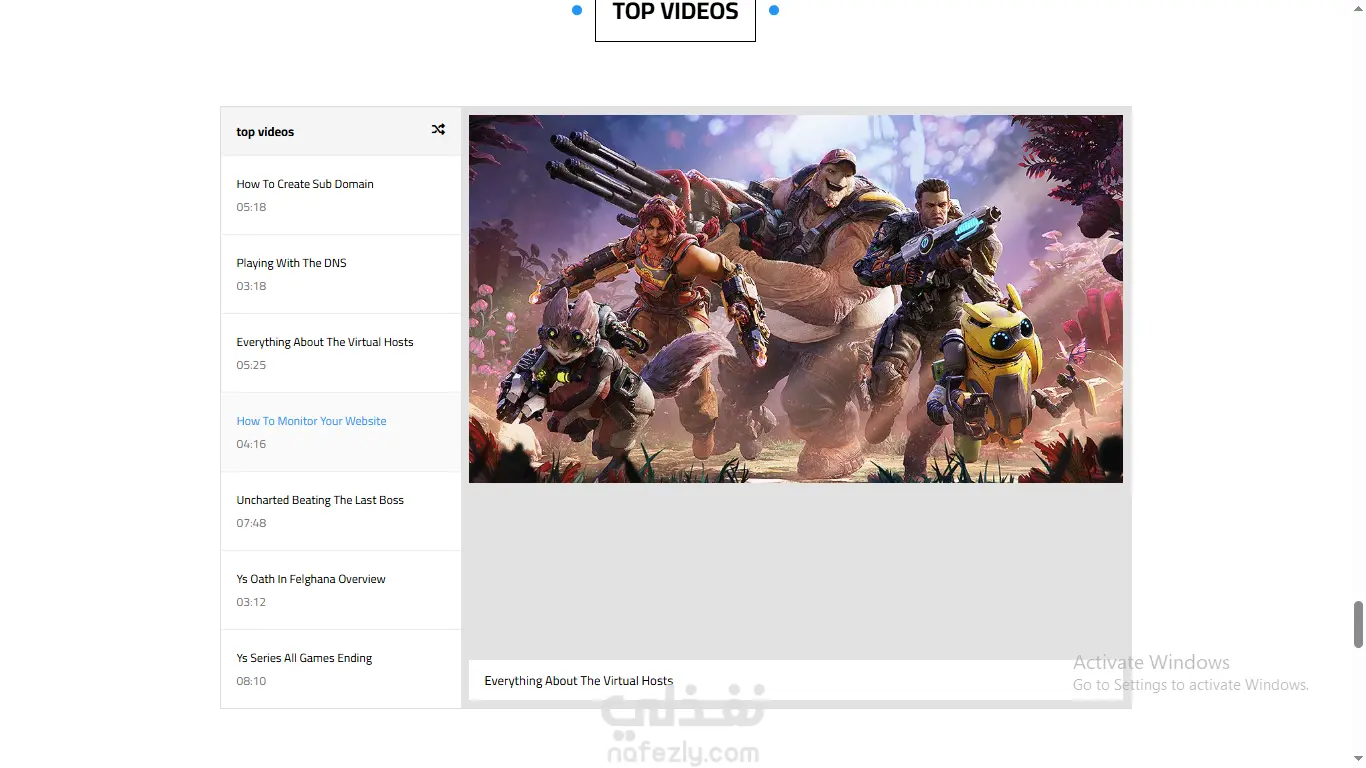1366x768 pixels.
Task: Click the 04:16 duration text
Action: click(x=251, y=444)
